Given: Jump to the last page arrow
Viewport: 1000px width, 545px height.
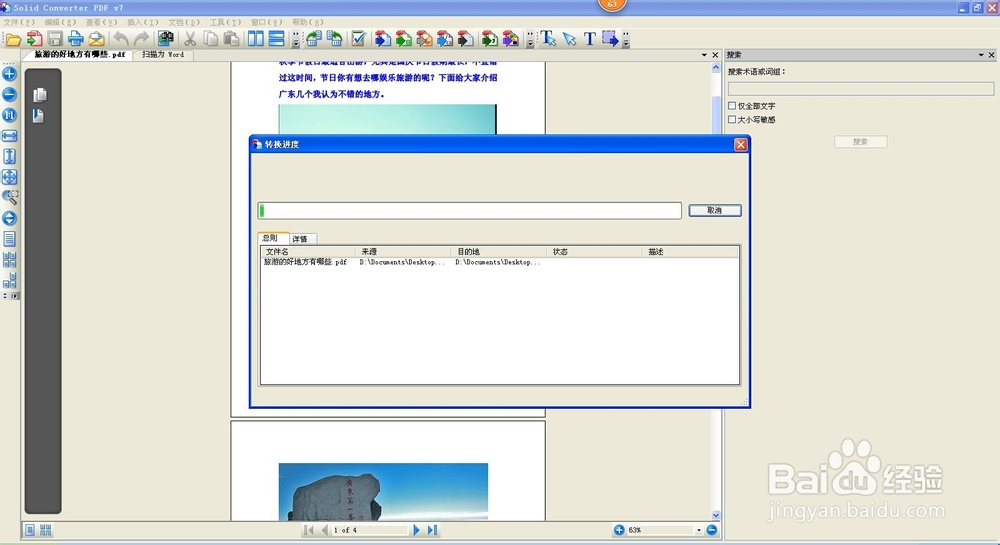Looking at the screenshot, I should pos(432,530).
